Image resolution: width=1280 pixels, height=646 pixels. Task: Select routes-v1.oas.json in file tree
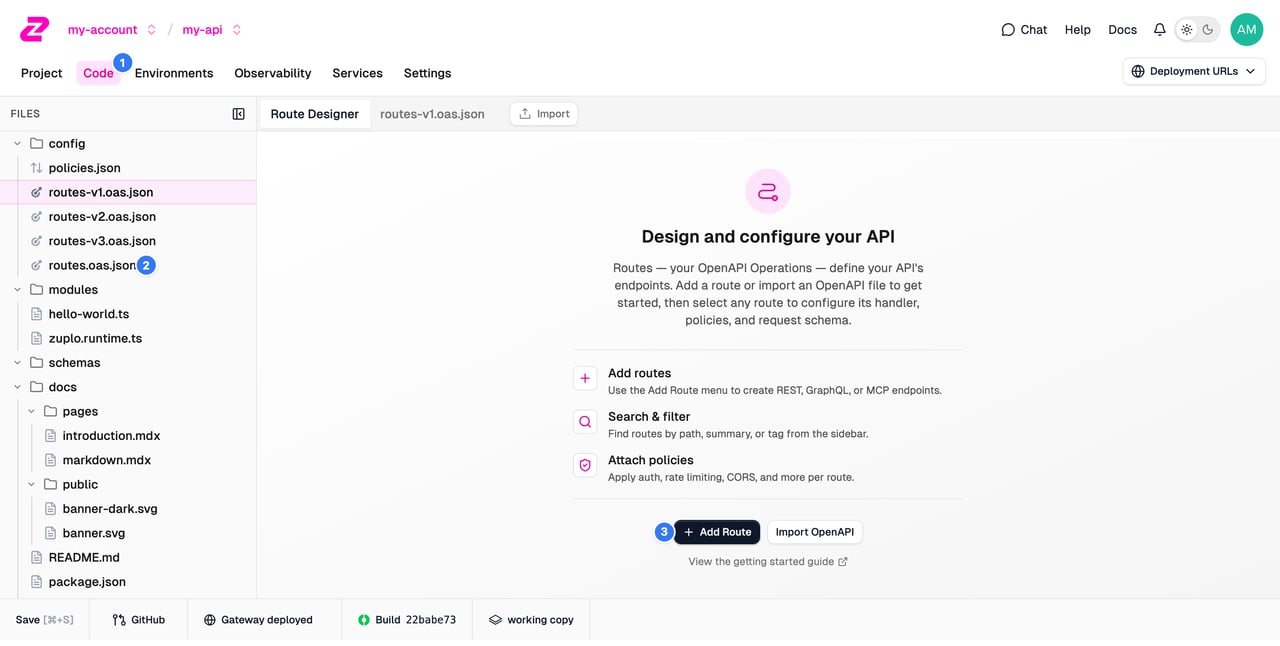click(128, 192)
